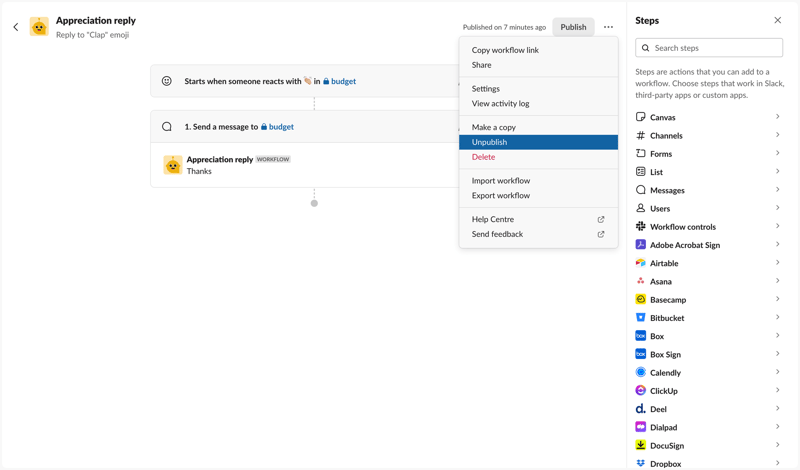Viewport: 800px width, 470px height.
Task: Click the Calendly app icon
Action: pyautogui.click(x=640, y=372)
